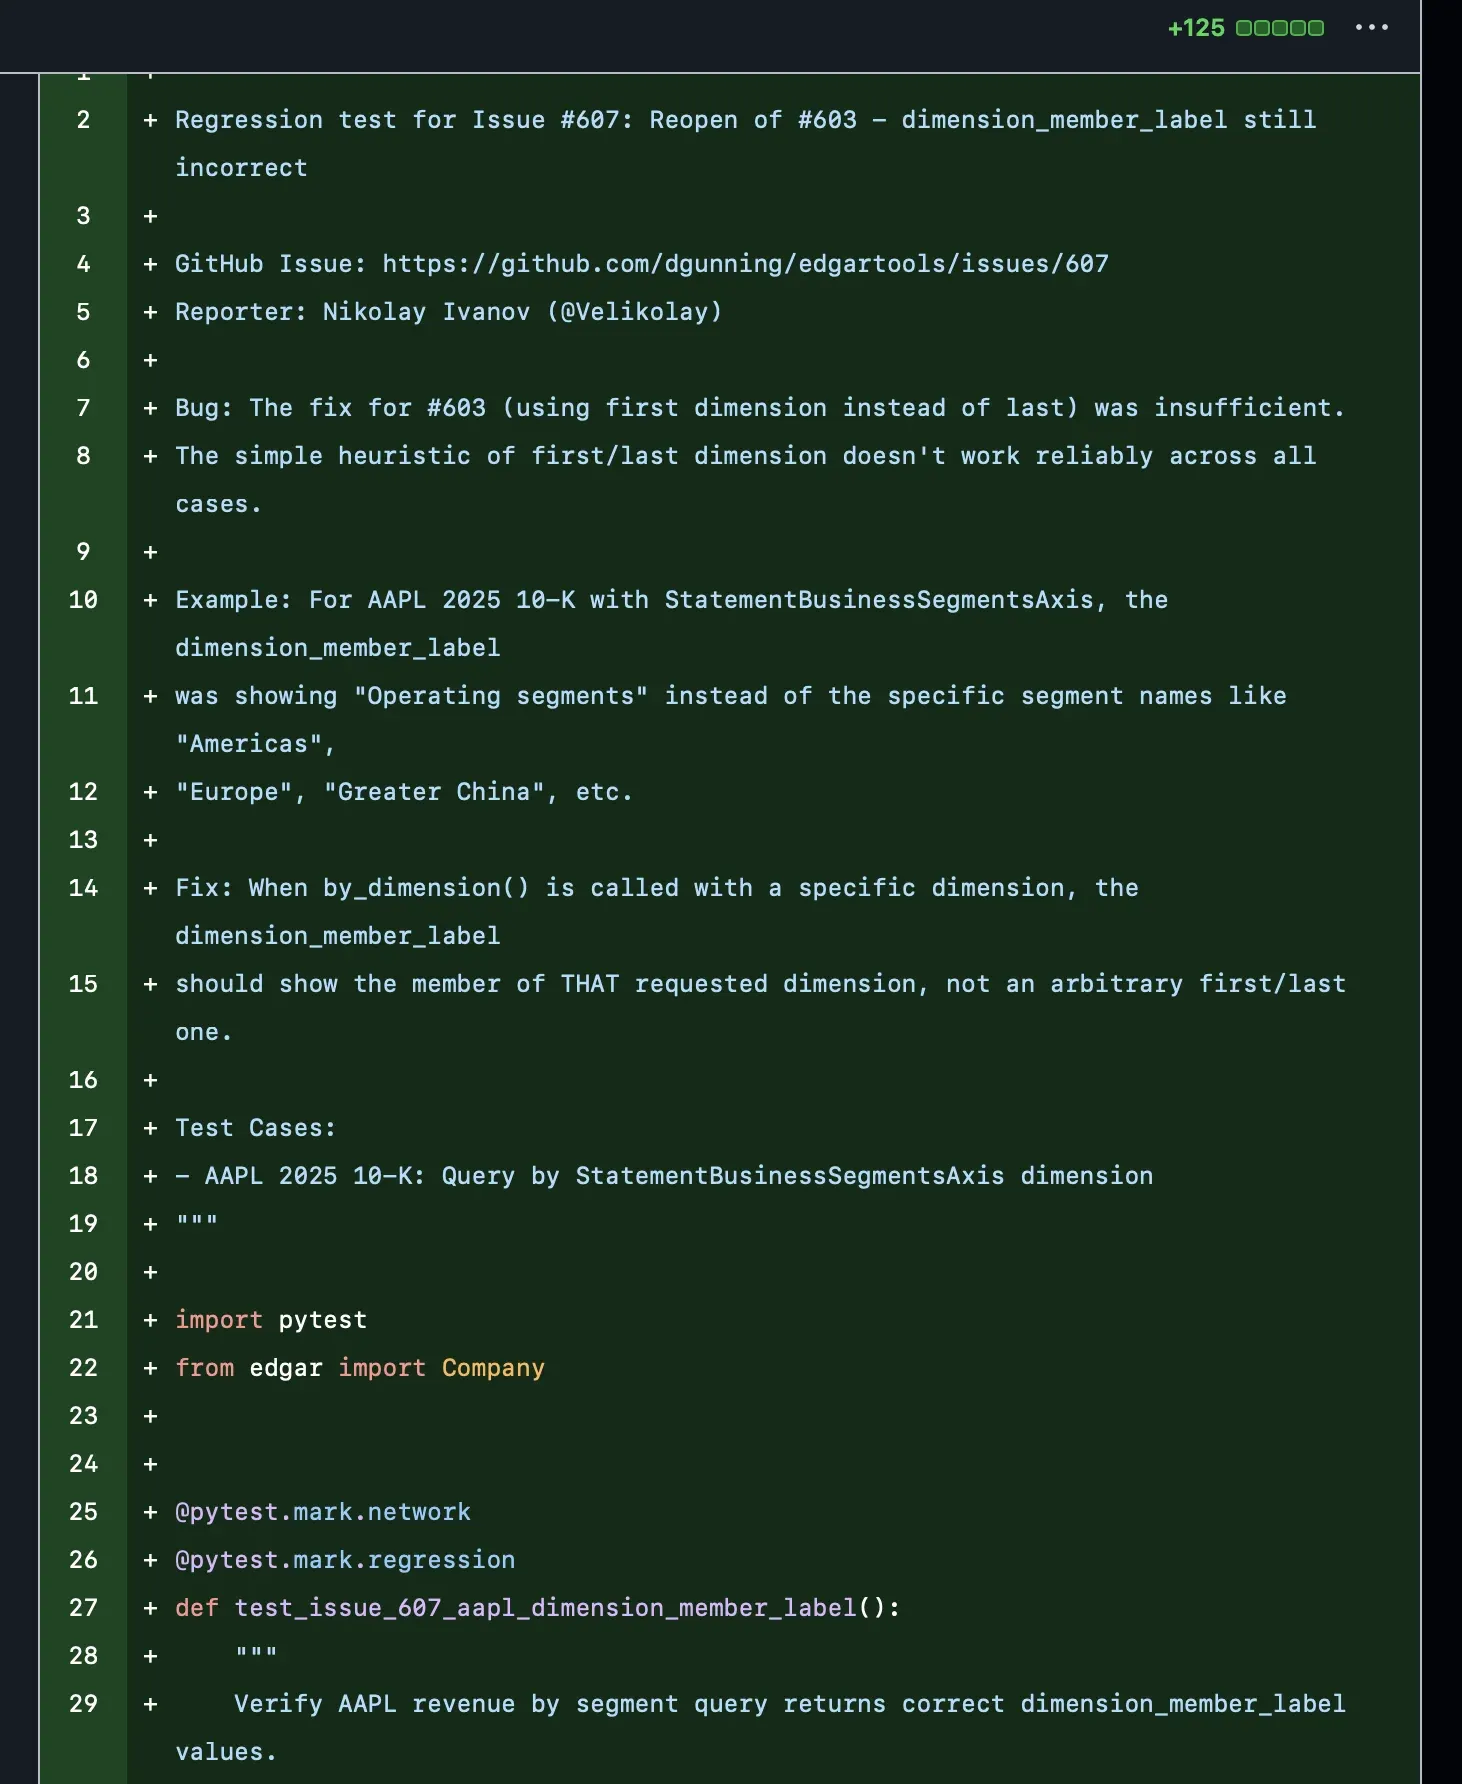Click line number 5 in the gutter

[83, 312]
